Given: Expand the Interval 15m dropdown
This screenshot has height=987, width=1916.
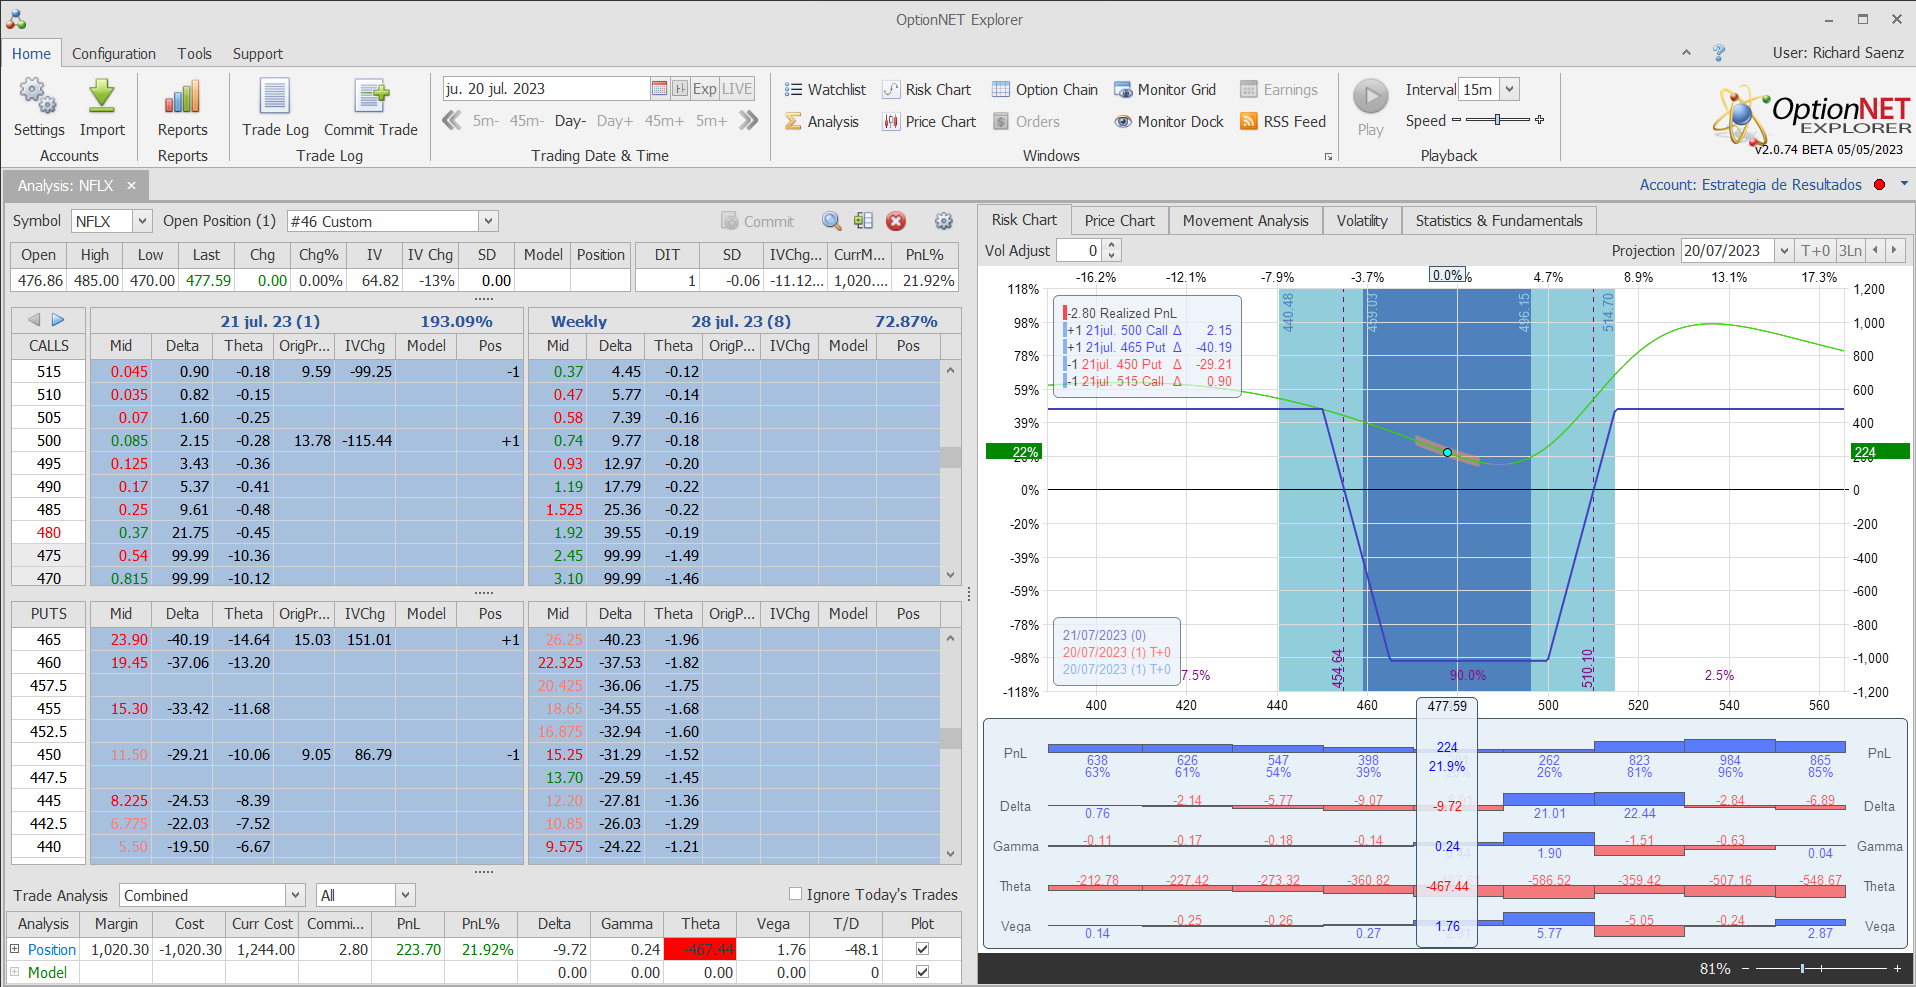Looking at the screenshot, I should tap(1510, 90).
